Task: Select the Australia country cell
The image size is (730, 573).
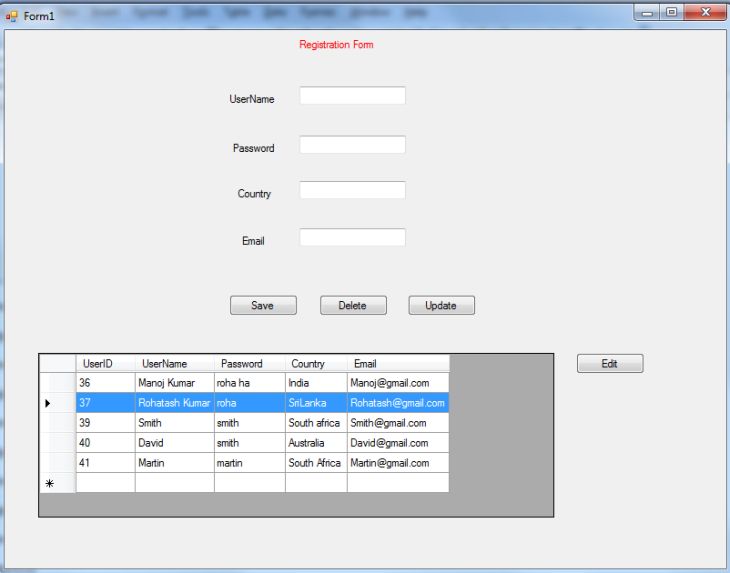Action: (316, 443)
